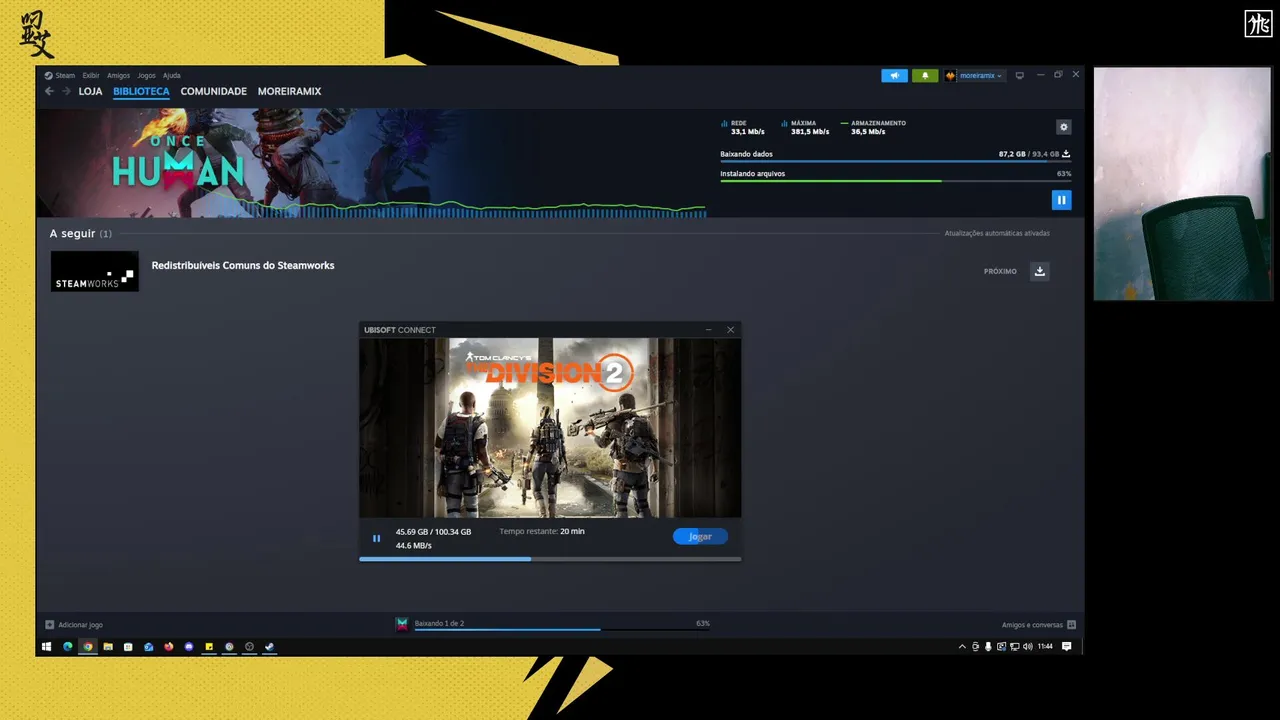The width and height of the screenshot is (1280, 720).
Task: Open the moreiramix account dropdown
Action: (x=974, y=75)
